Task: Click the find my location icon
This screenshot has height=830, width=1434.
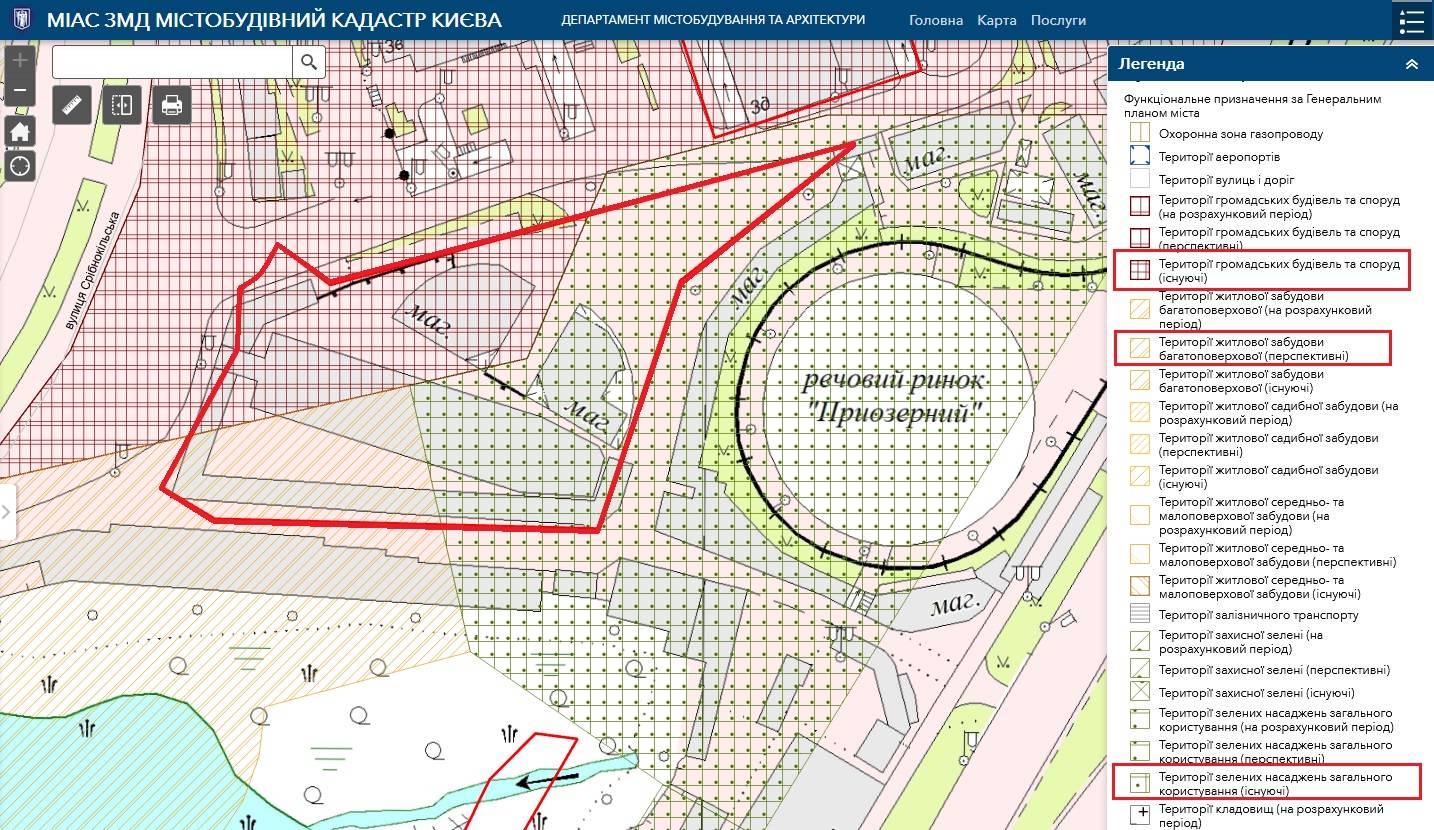Action: coord(20,165)
